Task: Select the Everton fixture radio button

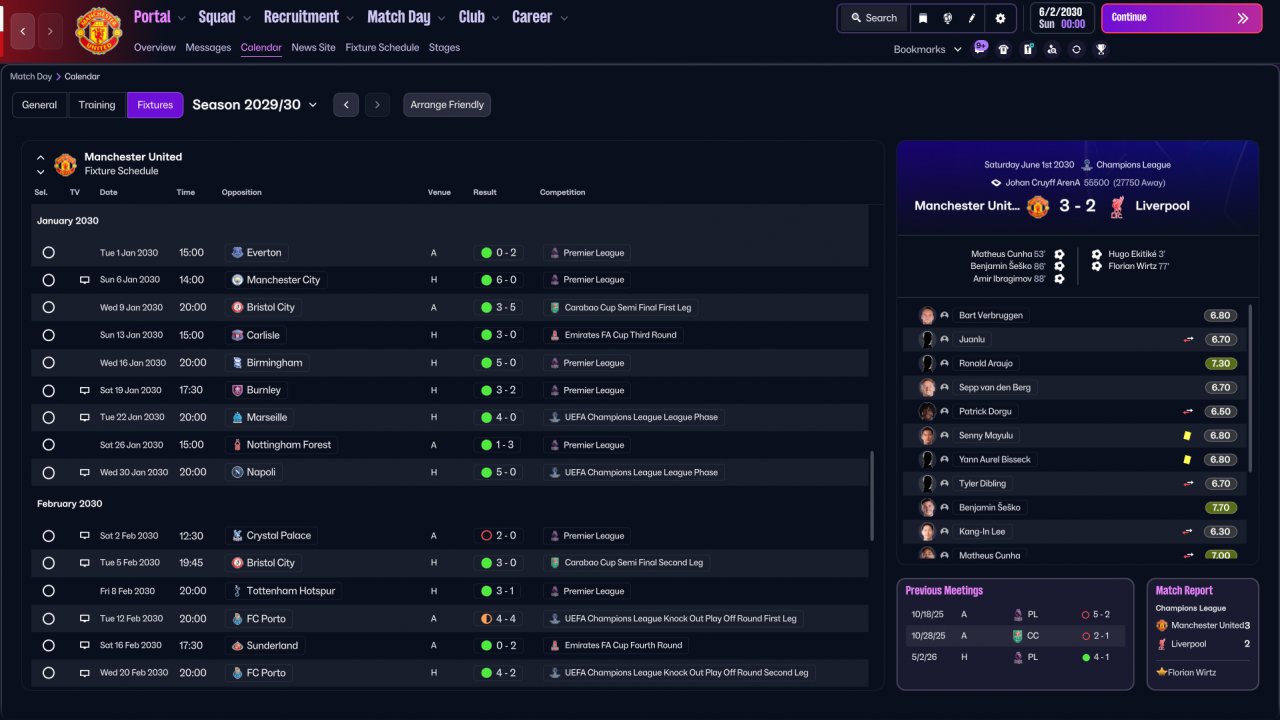Action: click(x=48, y=253)
